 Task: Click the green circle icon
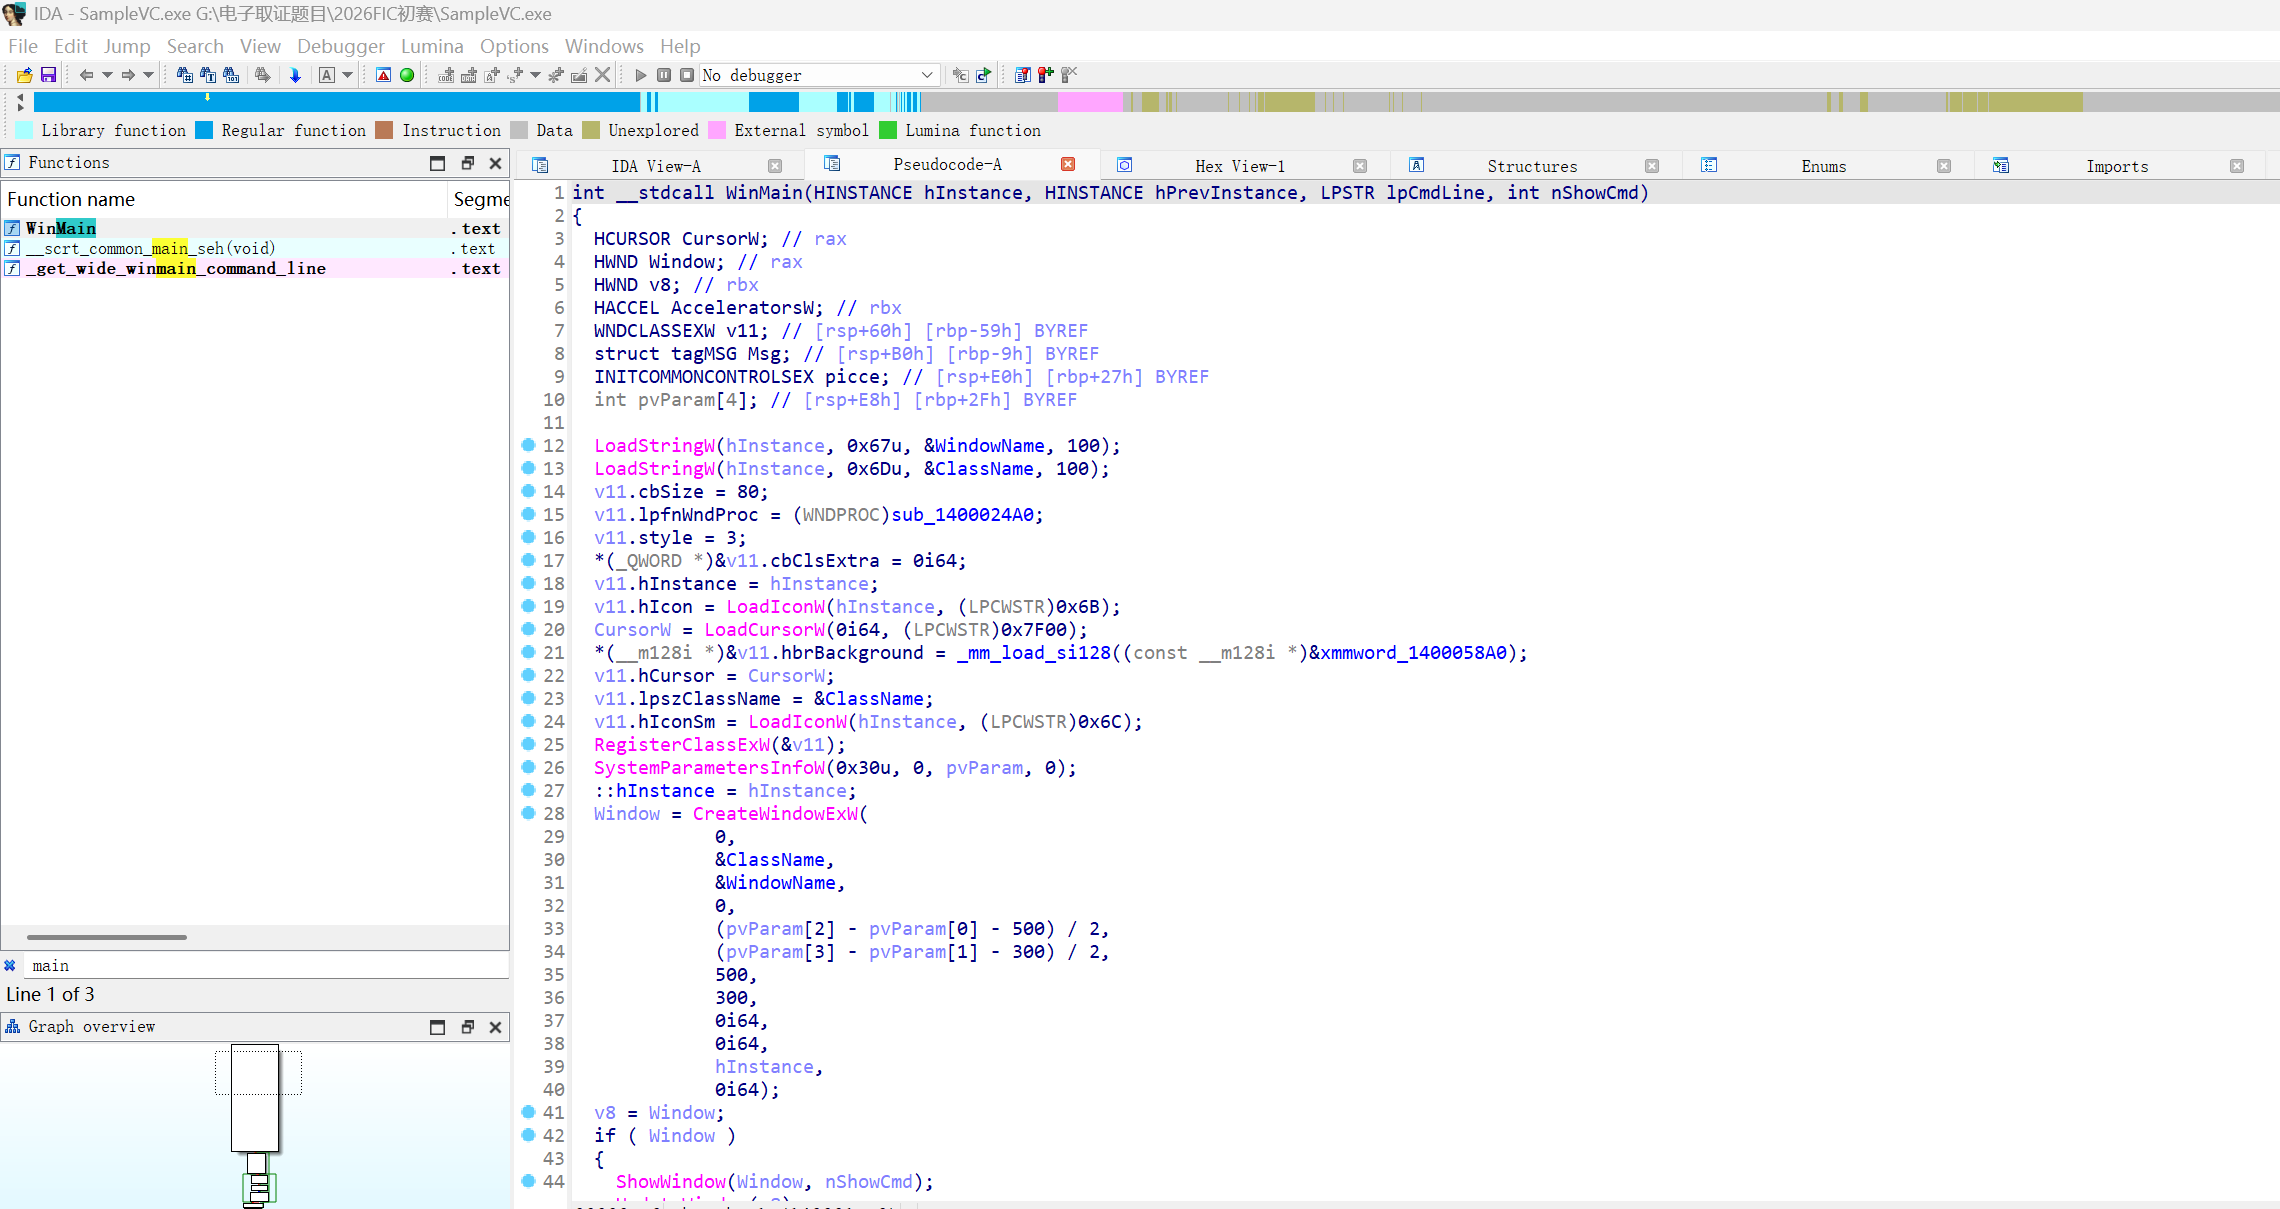(x=407, y=75)
